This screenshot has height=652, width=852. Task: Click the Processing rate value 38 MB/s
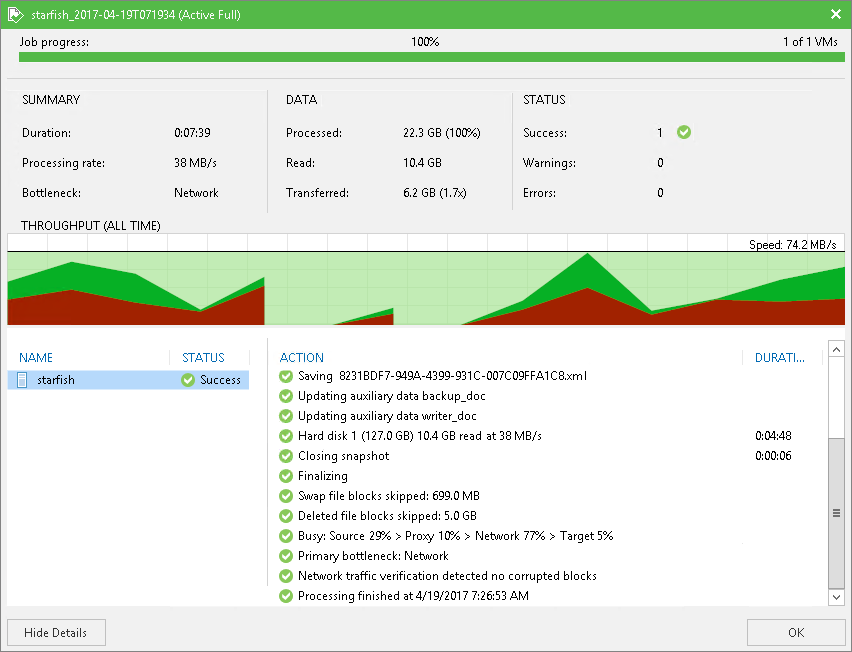tap(195, 162)
